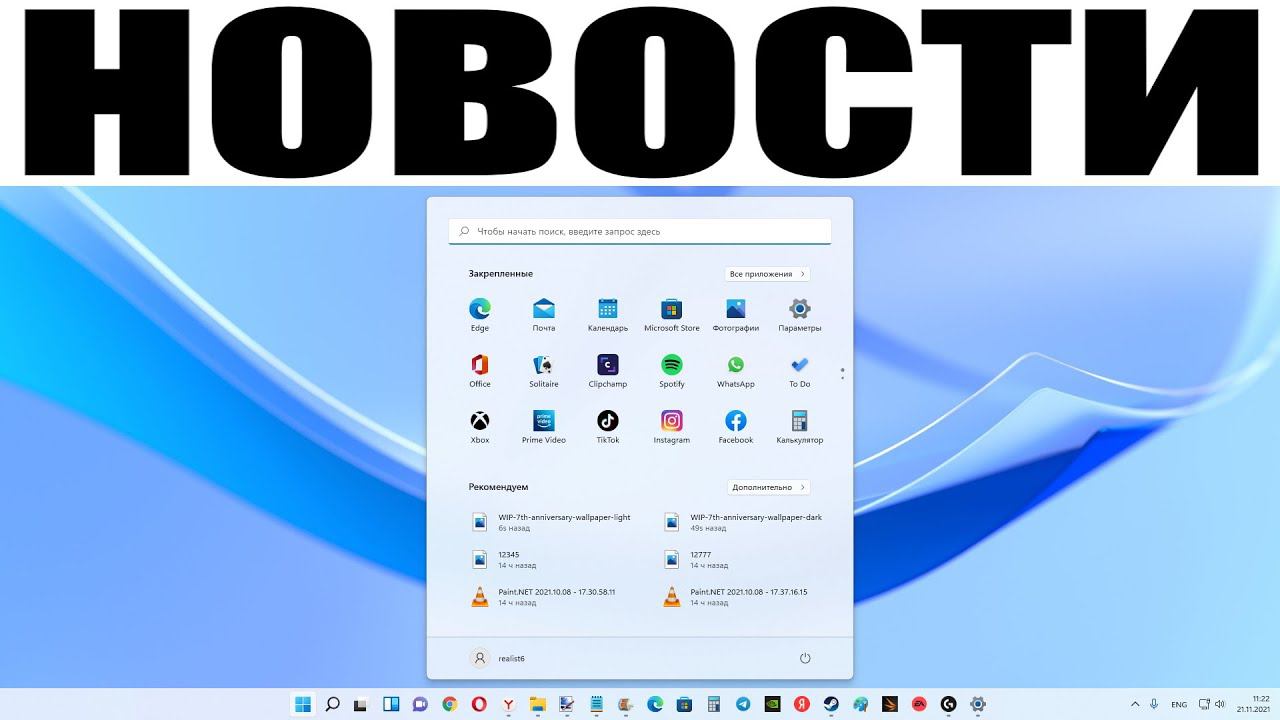Launch the Xbox app

coord(480,426)
